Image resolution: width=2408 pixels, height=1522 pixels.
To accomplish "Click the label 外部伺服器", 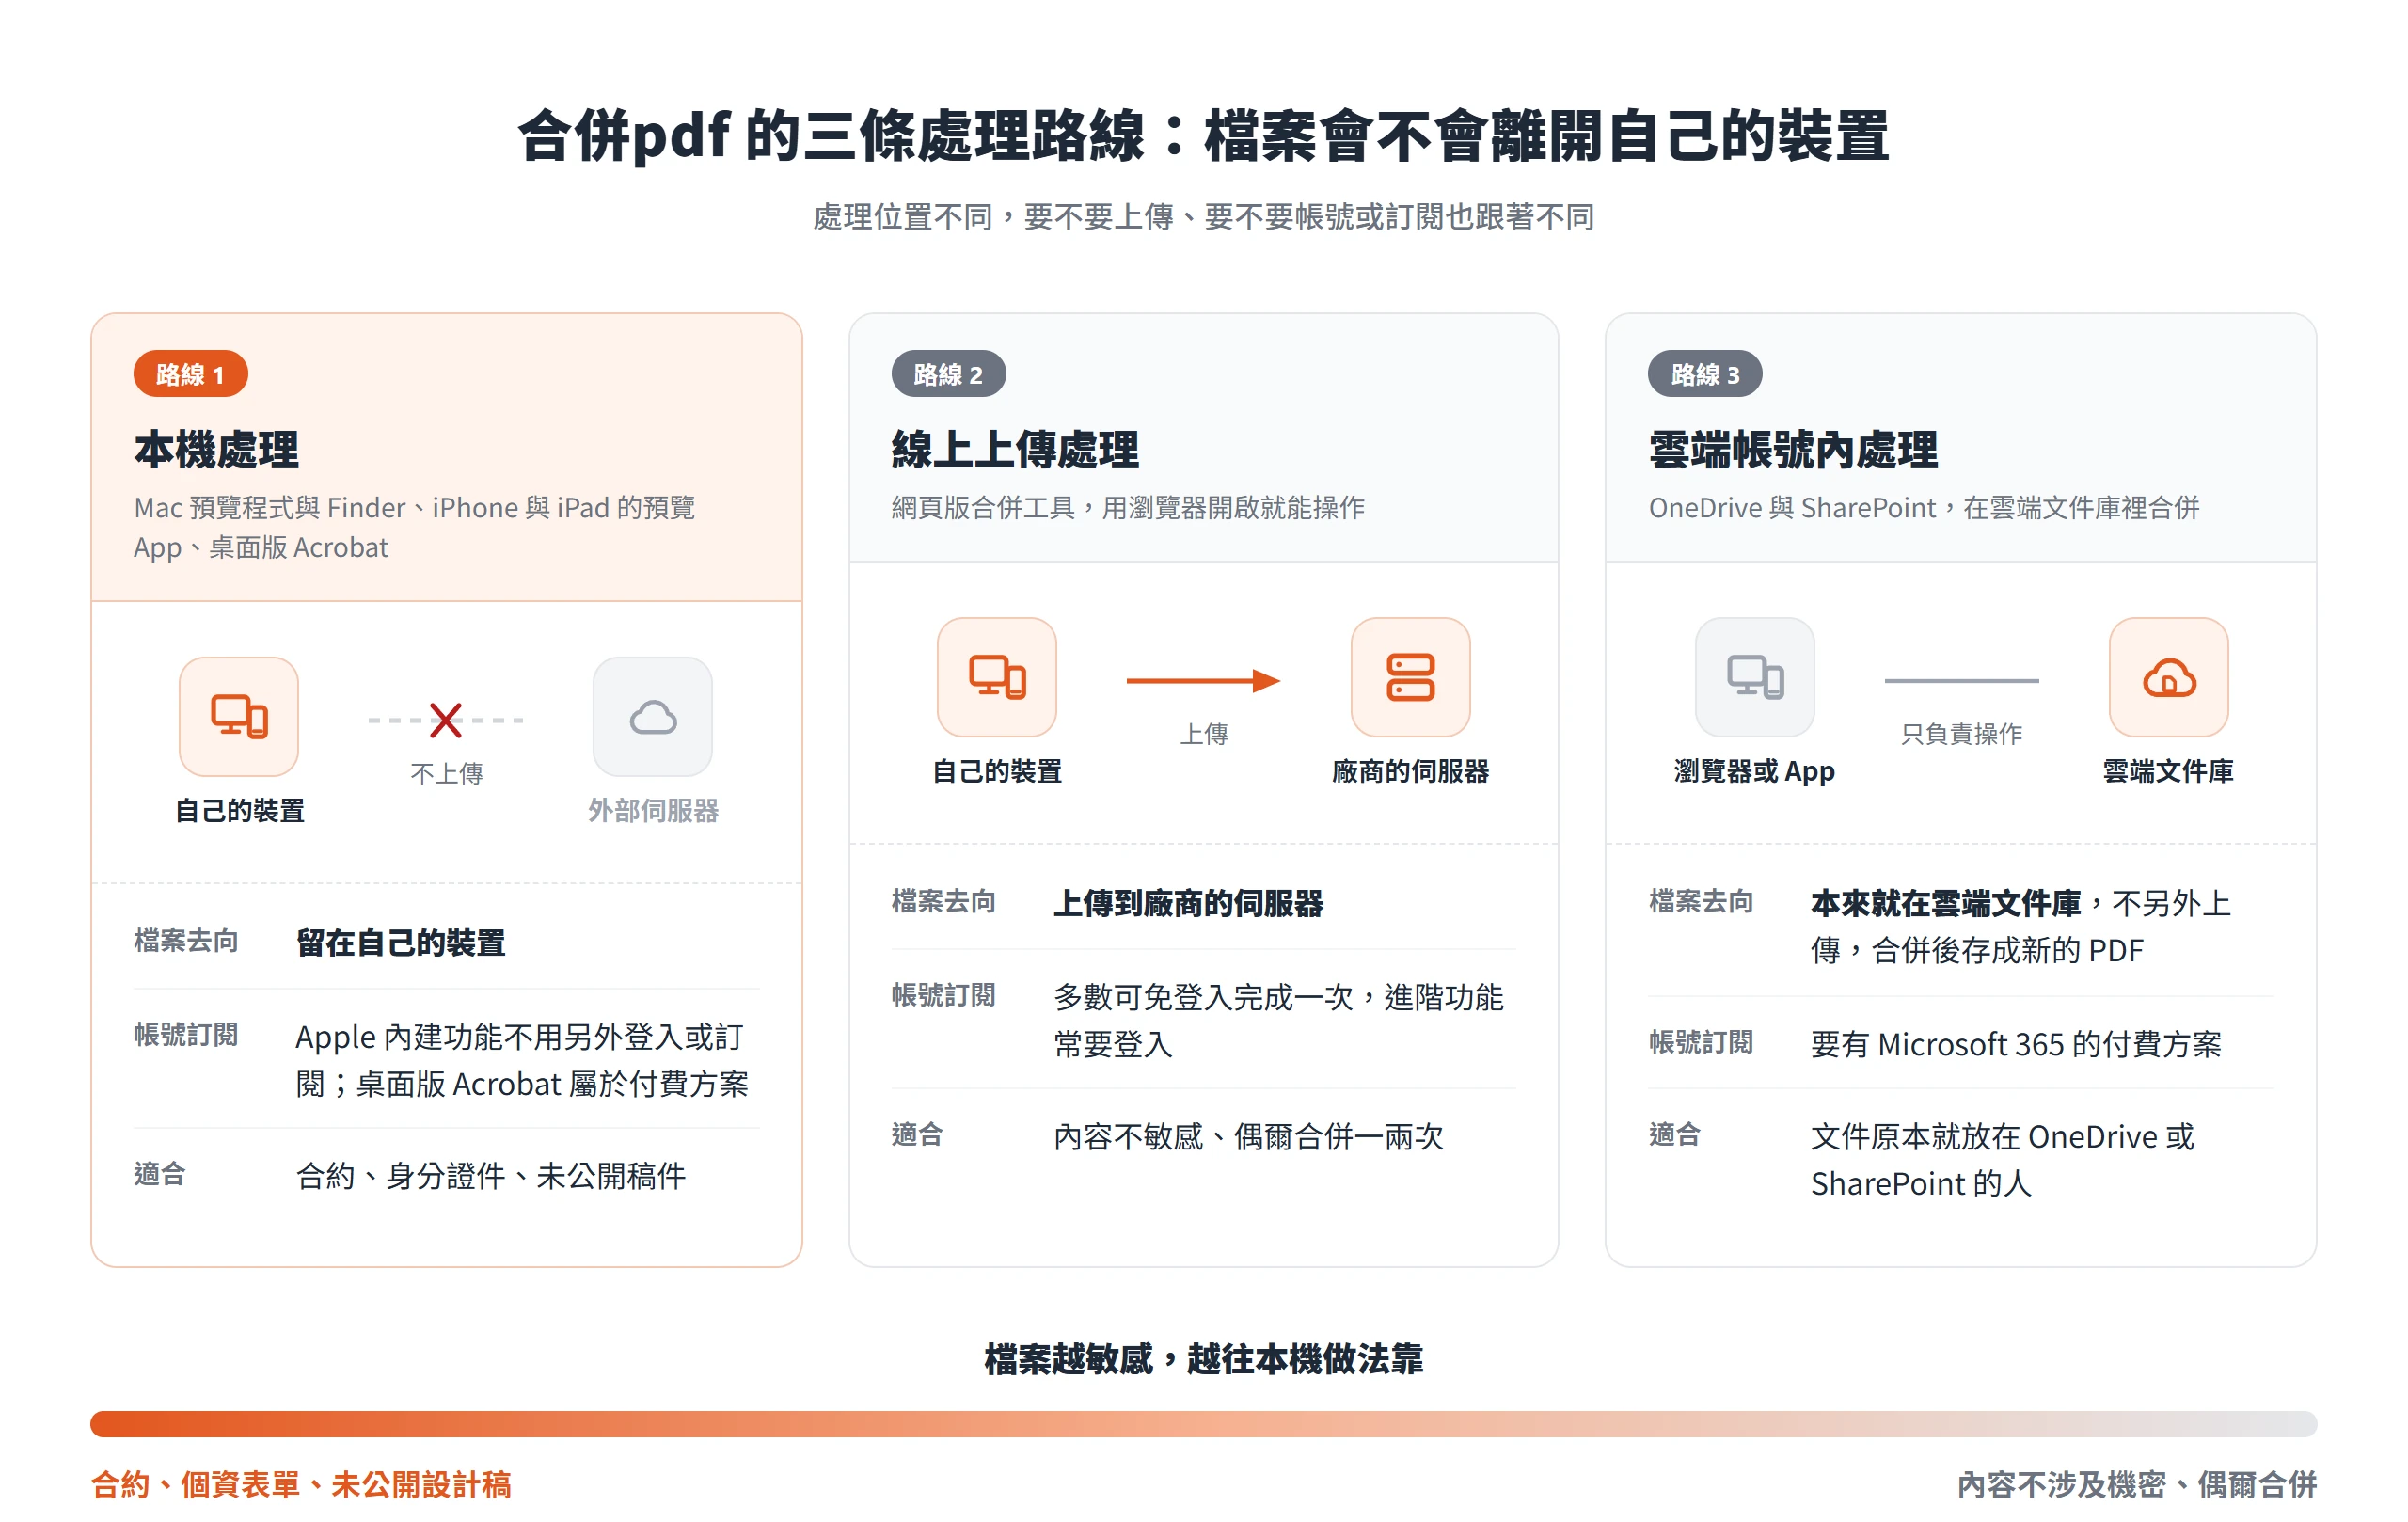I will tap(653, 811).
